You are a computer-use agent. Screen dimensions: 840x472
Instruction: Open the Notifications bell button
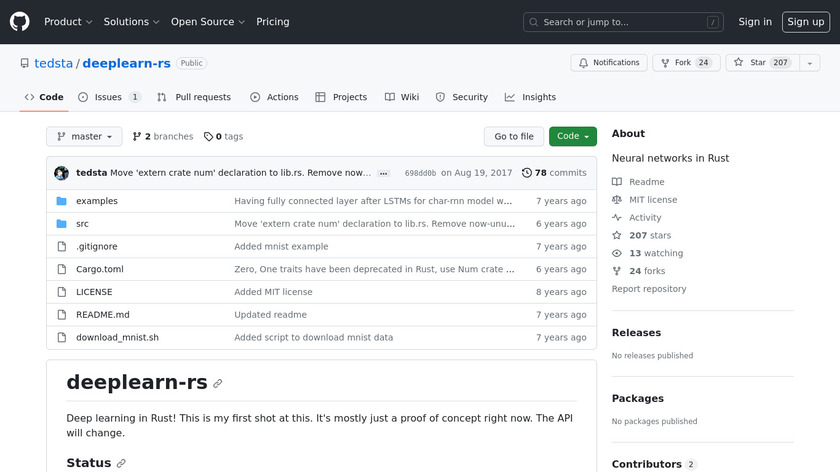[609, 63]
